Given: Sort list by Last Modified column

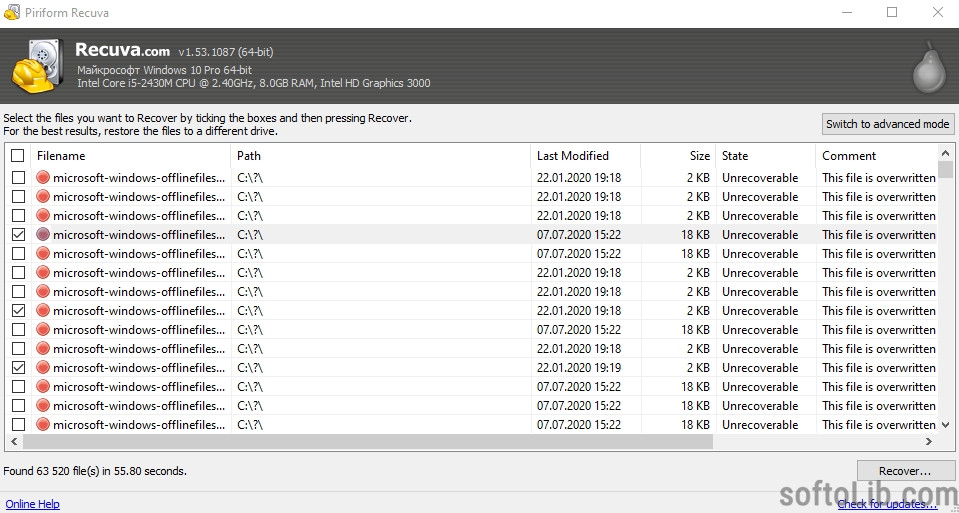Looking at the screenshot, I should [586, 156].
